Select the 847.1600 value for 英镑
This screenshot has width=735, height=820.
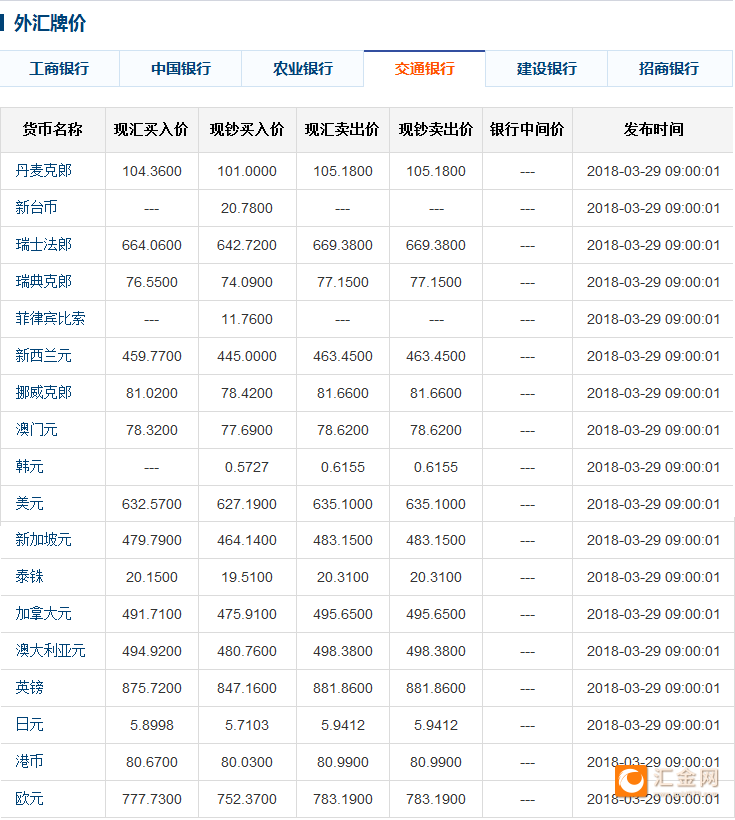247,688
